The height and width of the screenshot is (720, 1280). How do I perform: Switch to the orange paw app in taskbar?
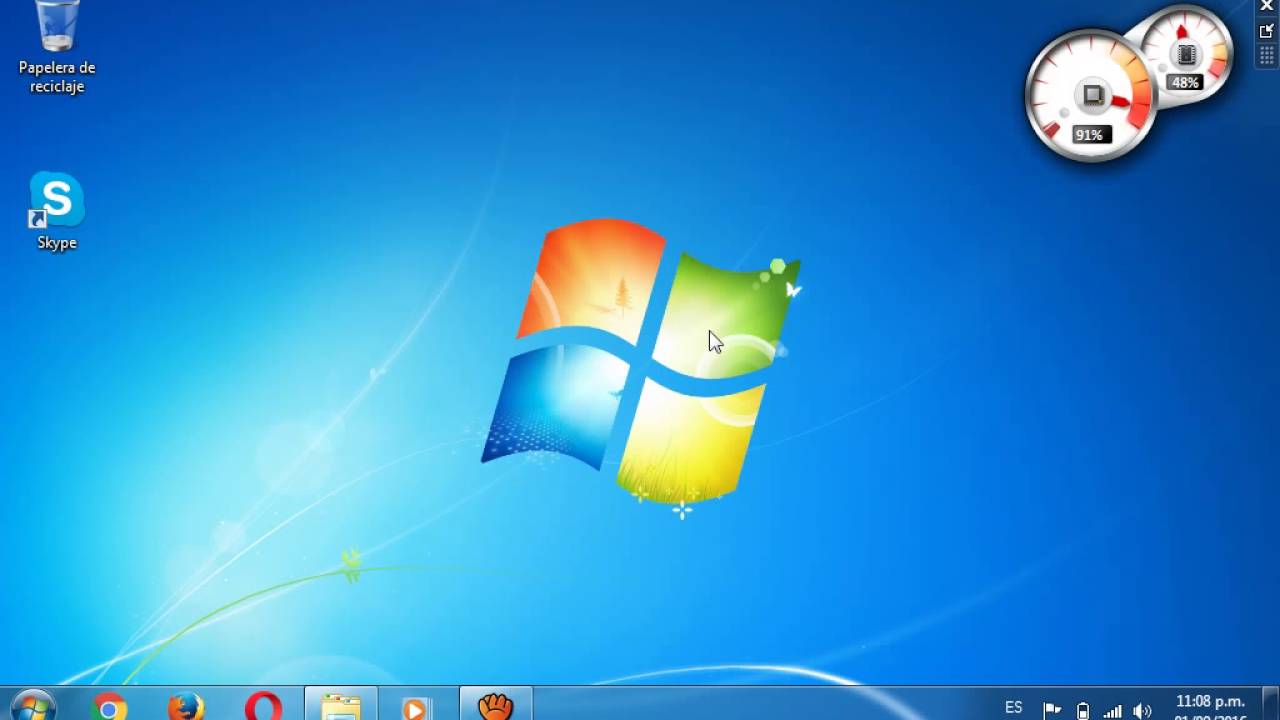pos(495,705)
